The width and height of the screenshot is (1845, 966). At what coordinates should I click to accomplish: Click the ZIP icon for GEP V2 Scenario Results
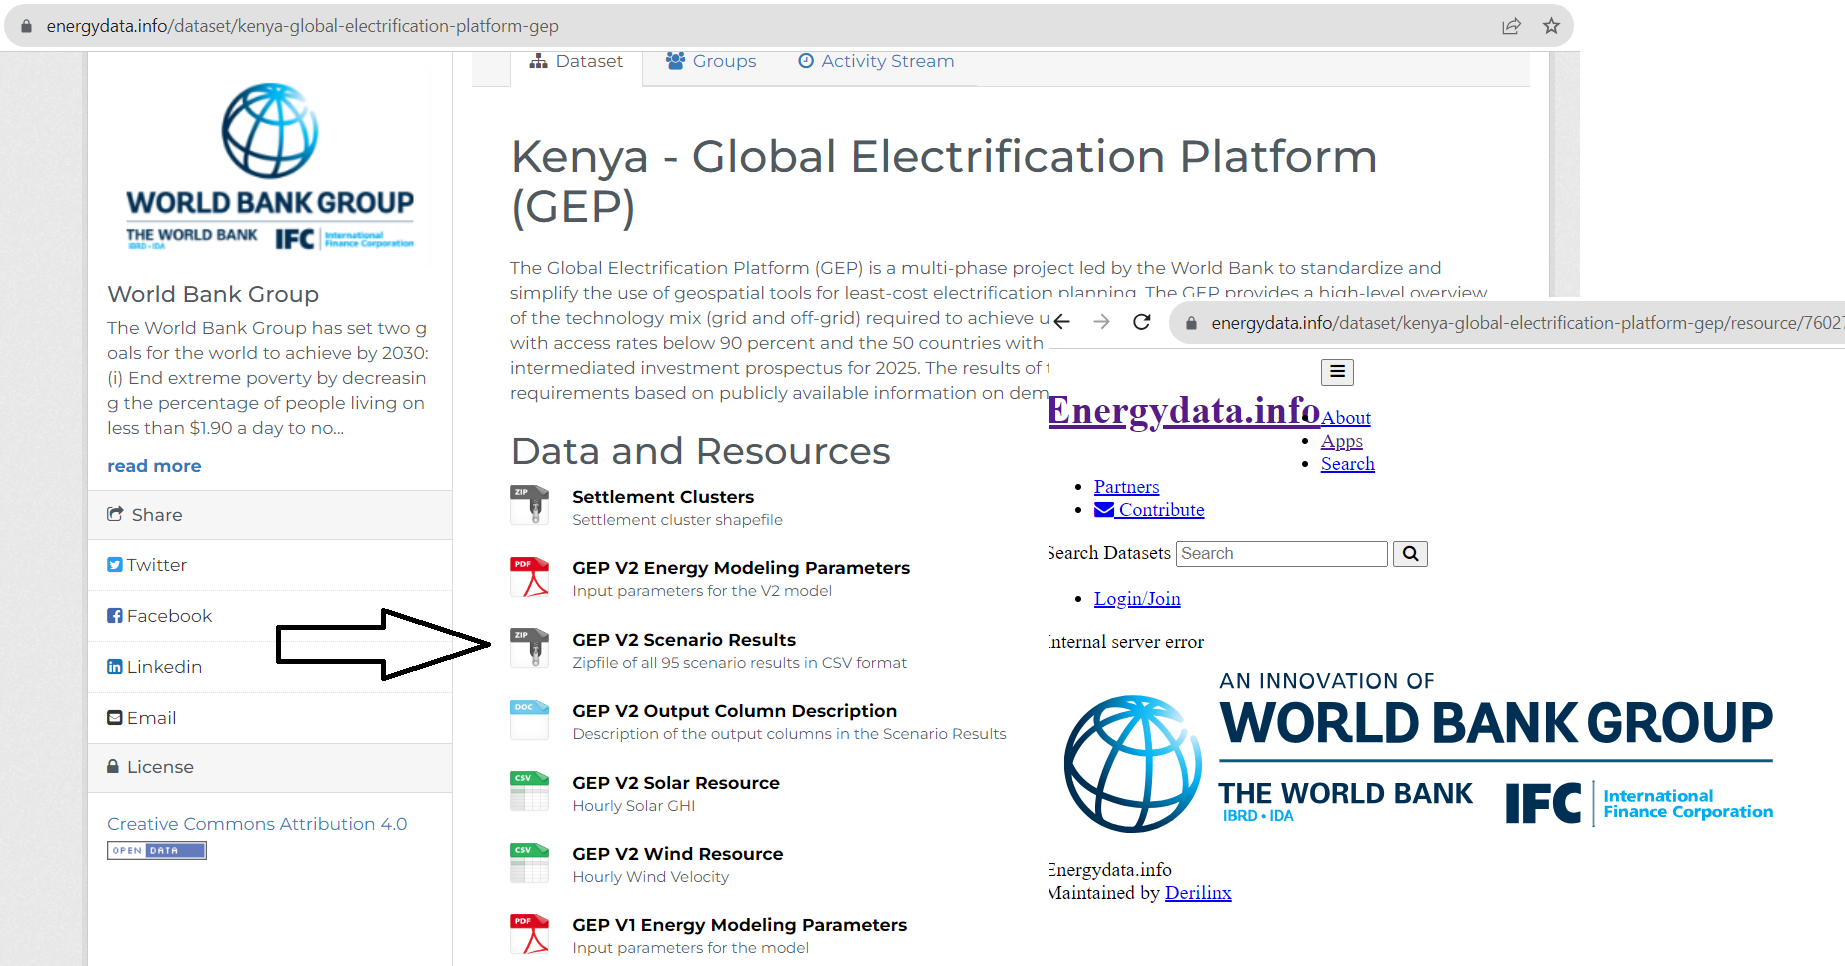coord(530,648)
